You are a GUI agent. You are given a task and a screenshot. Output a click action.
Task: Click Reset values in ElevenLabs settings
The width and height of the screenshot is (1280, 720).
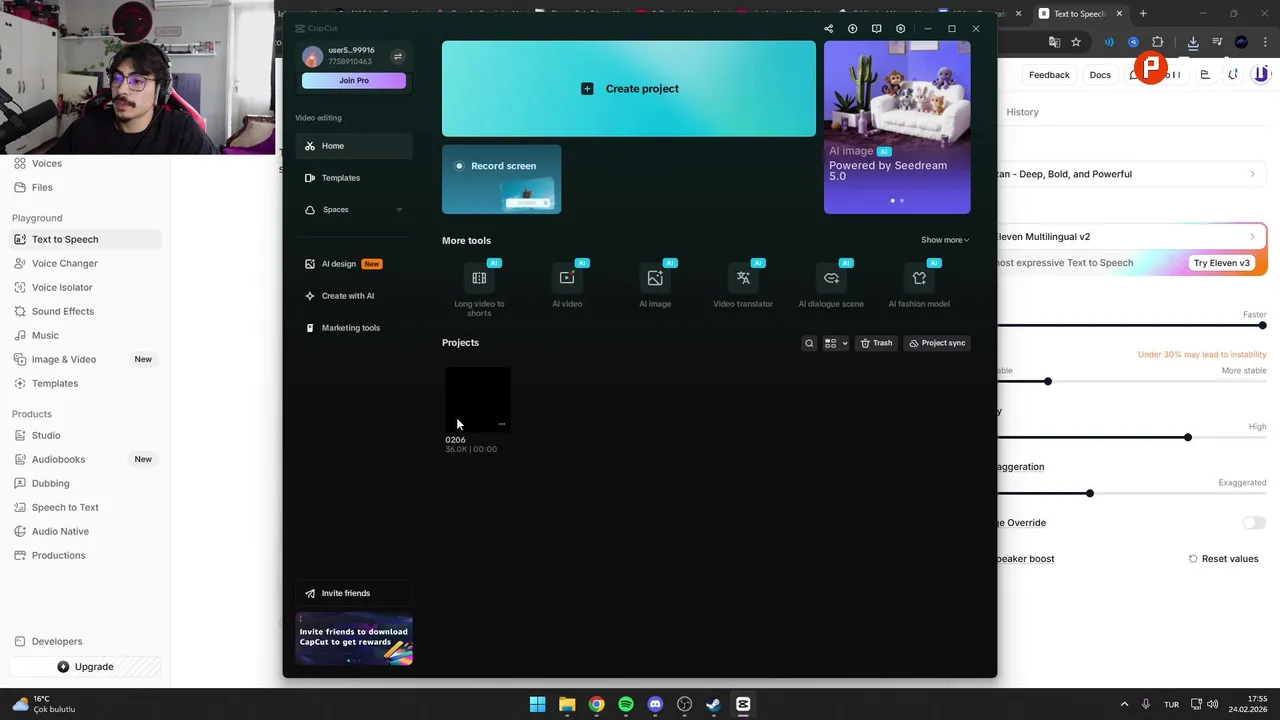1223,559
